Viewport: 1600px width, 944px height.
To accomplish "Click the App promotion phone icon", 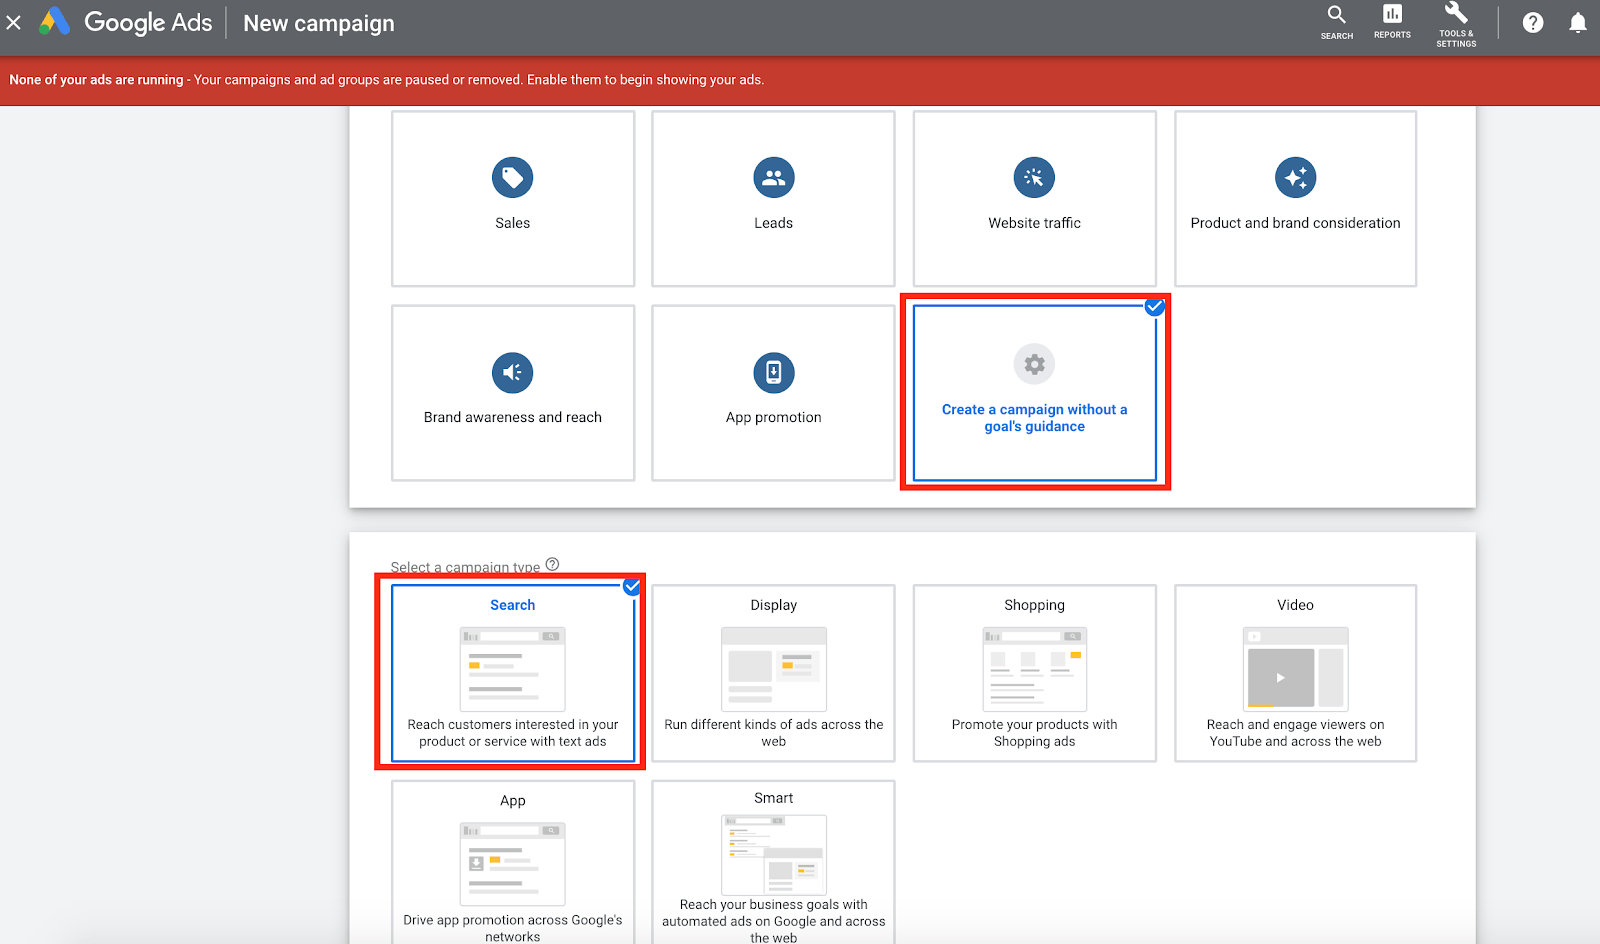I will [x=773, y=371].
